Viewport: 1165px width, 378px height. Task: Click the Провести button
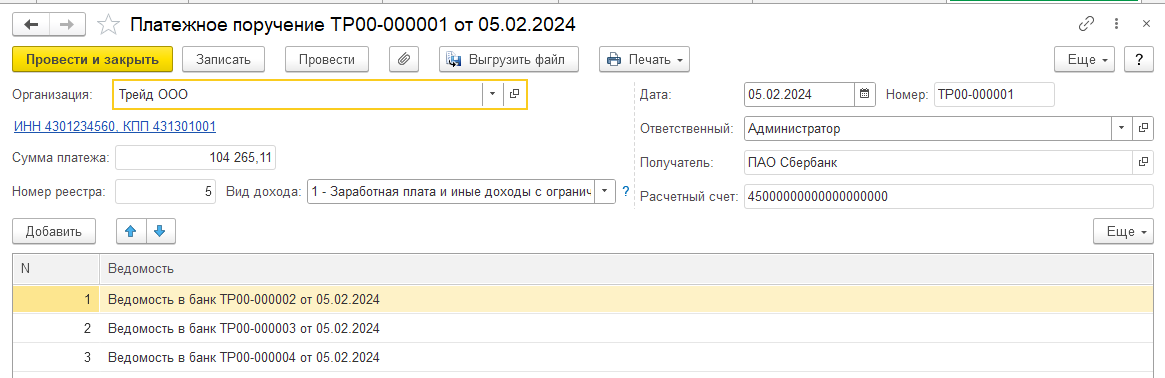328,59
